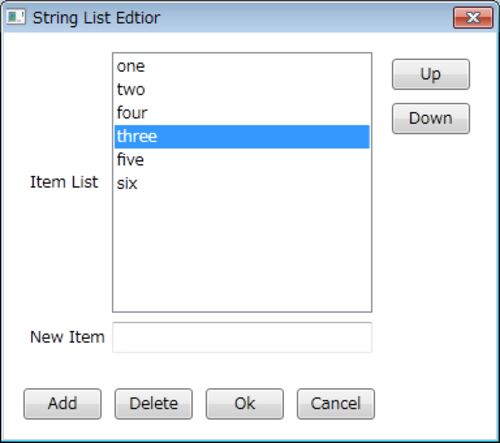This screenshot has height=443, width=500.
Task: Click the Add button
Action: click(x=62, y=404)
